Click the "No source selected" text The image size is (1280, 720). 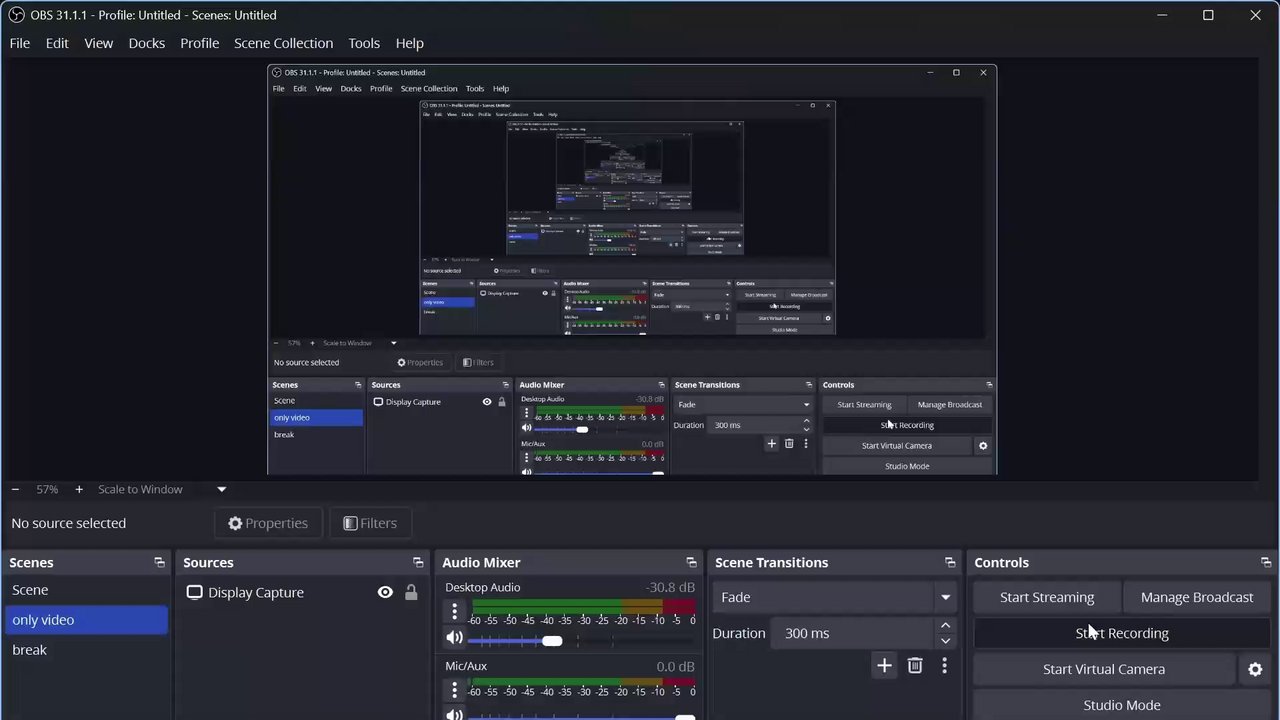click(x=69, y=523)
